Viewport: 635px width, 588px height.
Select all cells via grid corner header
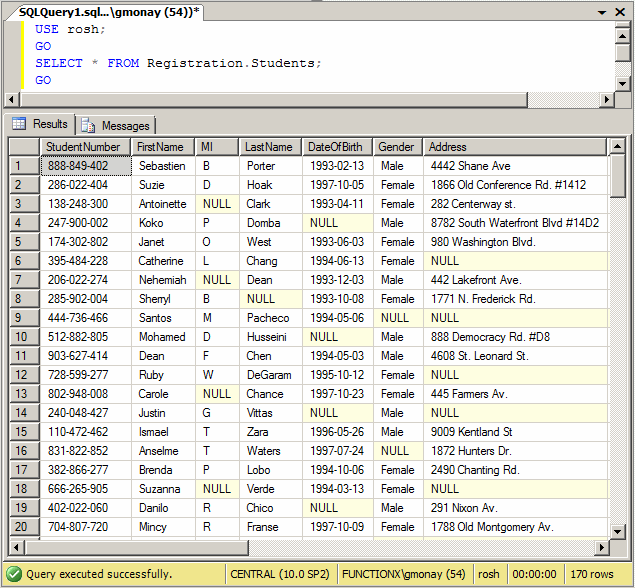click(24, 147)
